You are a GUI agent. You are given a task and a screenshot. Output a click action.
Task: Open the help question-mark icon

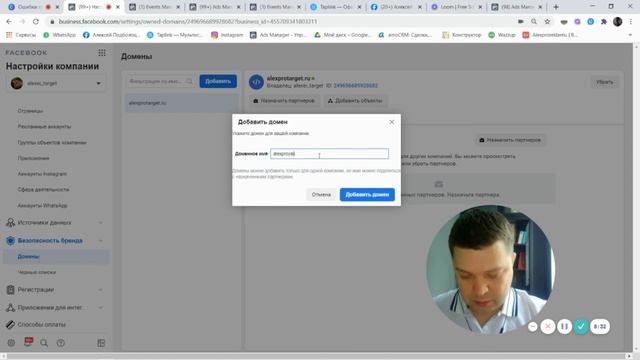[61, 343]
